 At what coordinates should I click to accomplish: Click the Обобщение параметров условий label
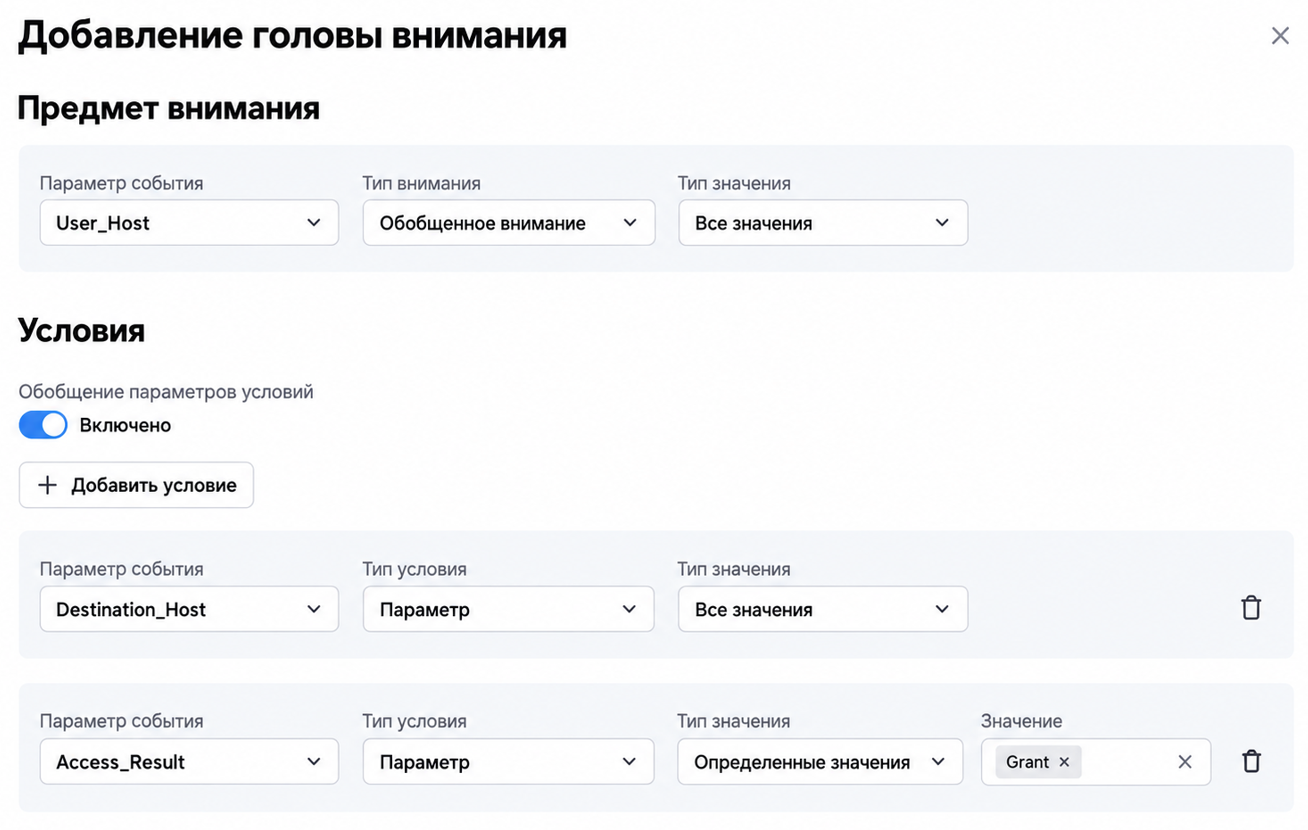point(166,392)
